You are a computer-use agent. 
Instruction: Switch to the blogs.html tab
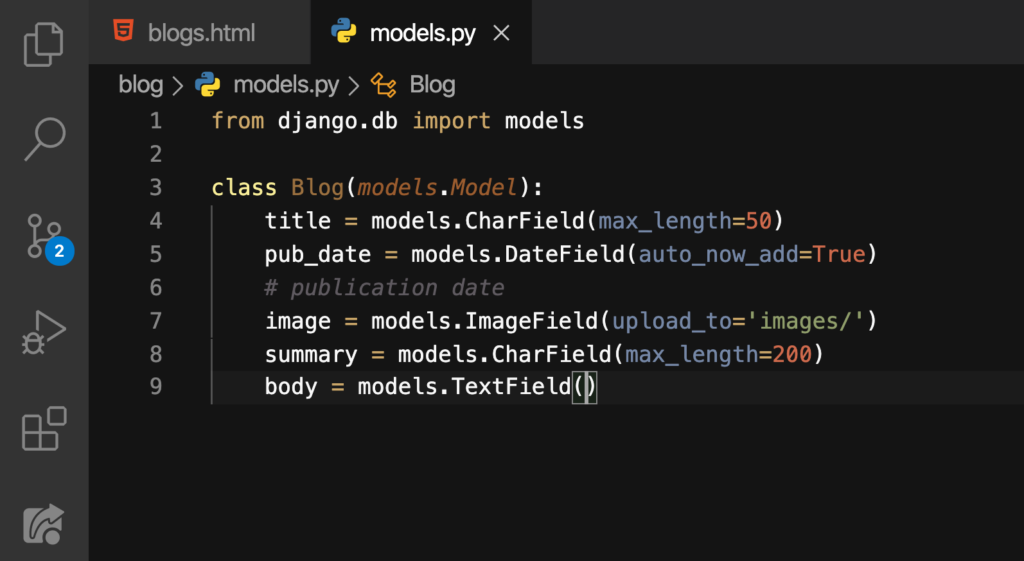click(x=201, y=33)
